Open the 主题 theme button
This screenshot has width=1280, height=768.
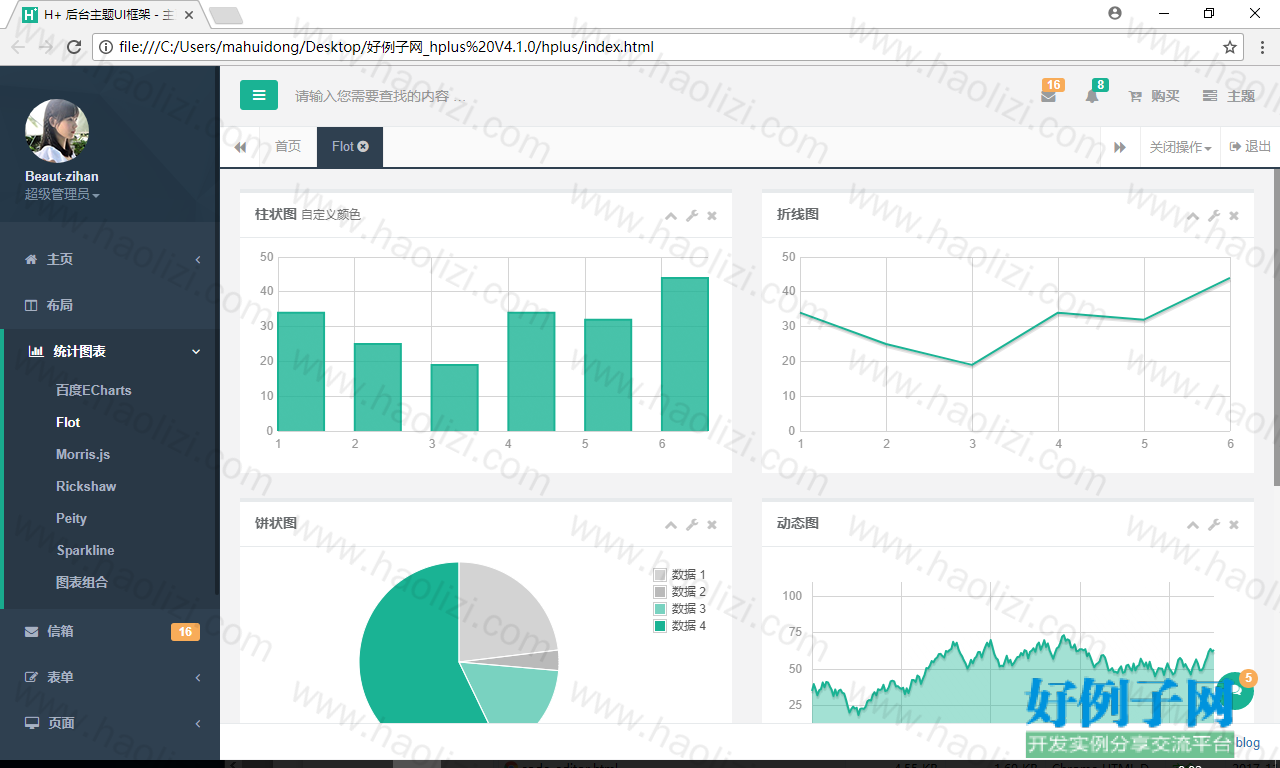(1229, 96)
